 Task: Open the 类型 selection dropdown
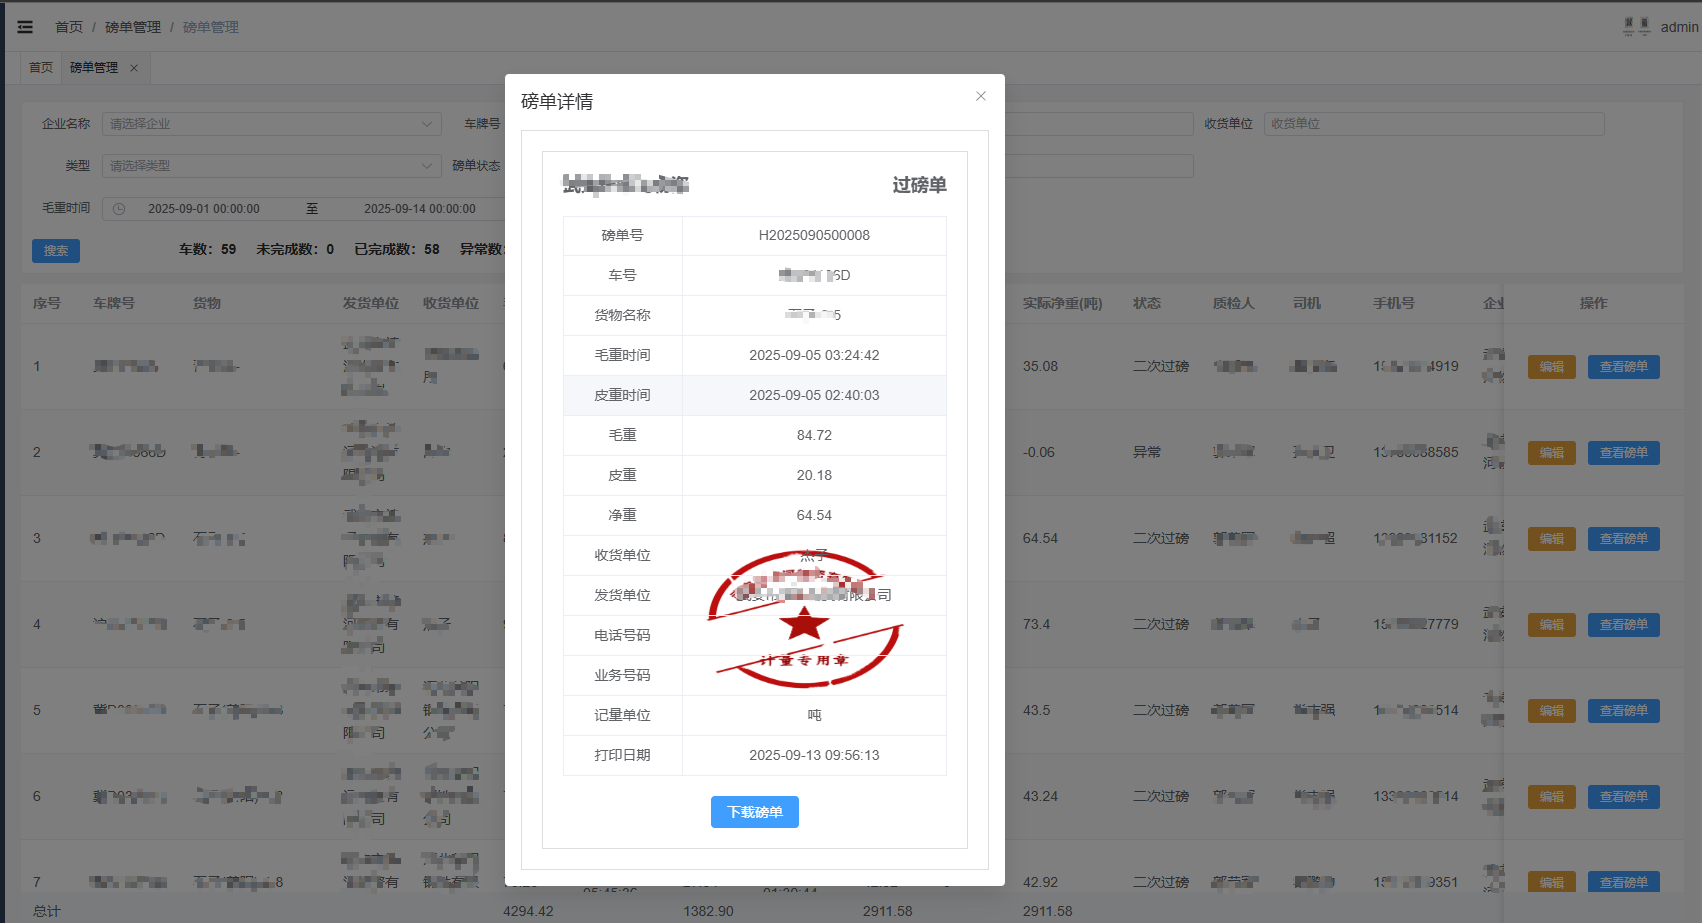[x=270, y=166]
